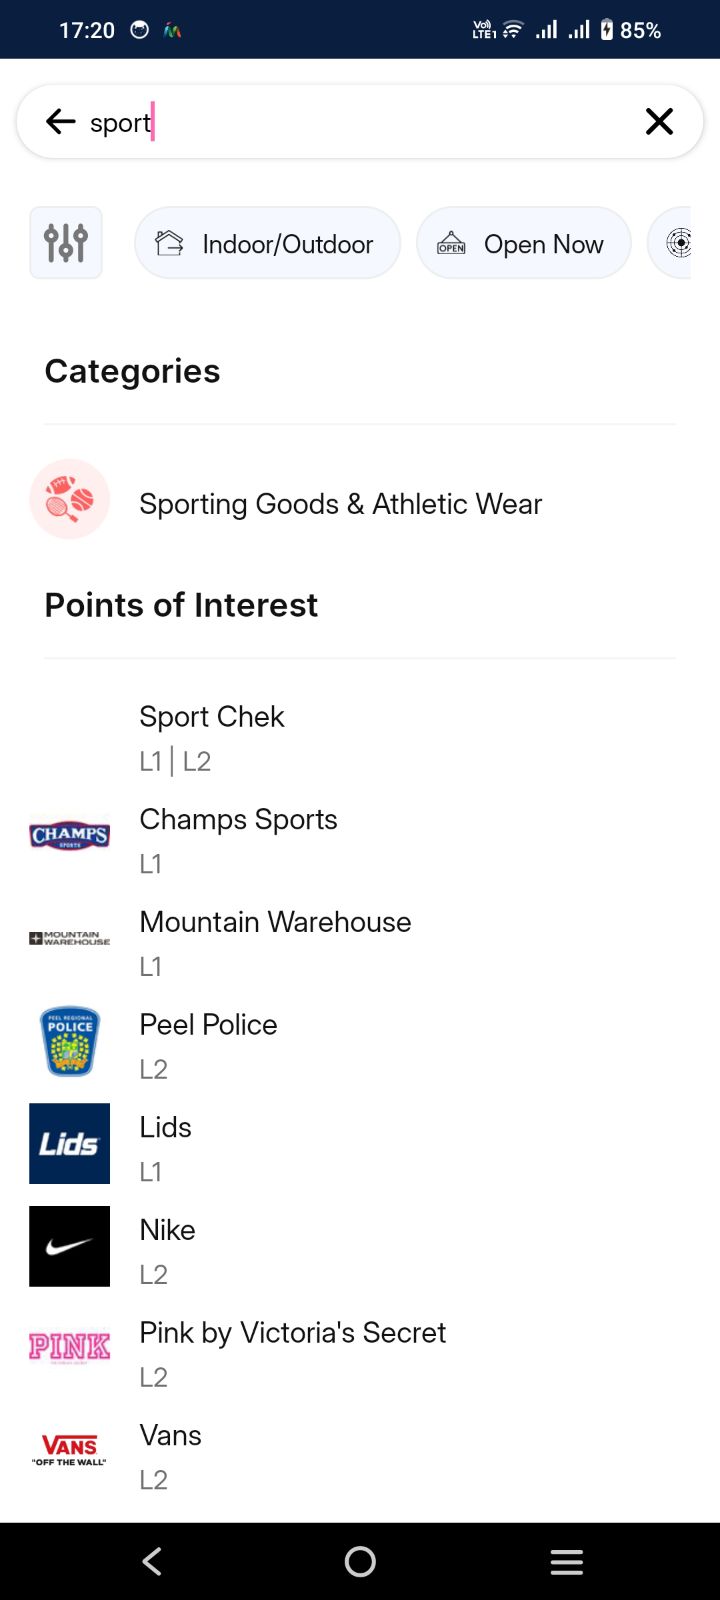Open the filter sliders icon
Image resolution: width=720 pixels, height=1600 pixels.
point(66,243)
